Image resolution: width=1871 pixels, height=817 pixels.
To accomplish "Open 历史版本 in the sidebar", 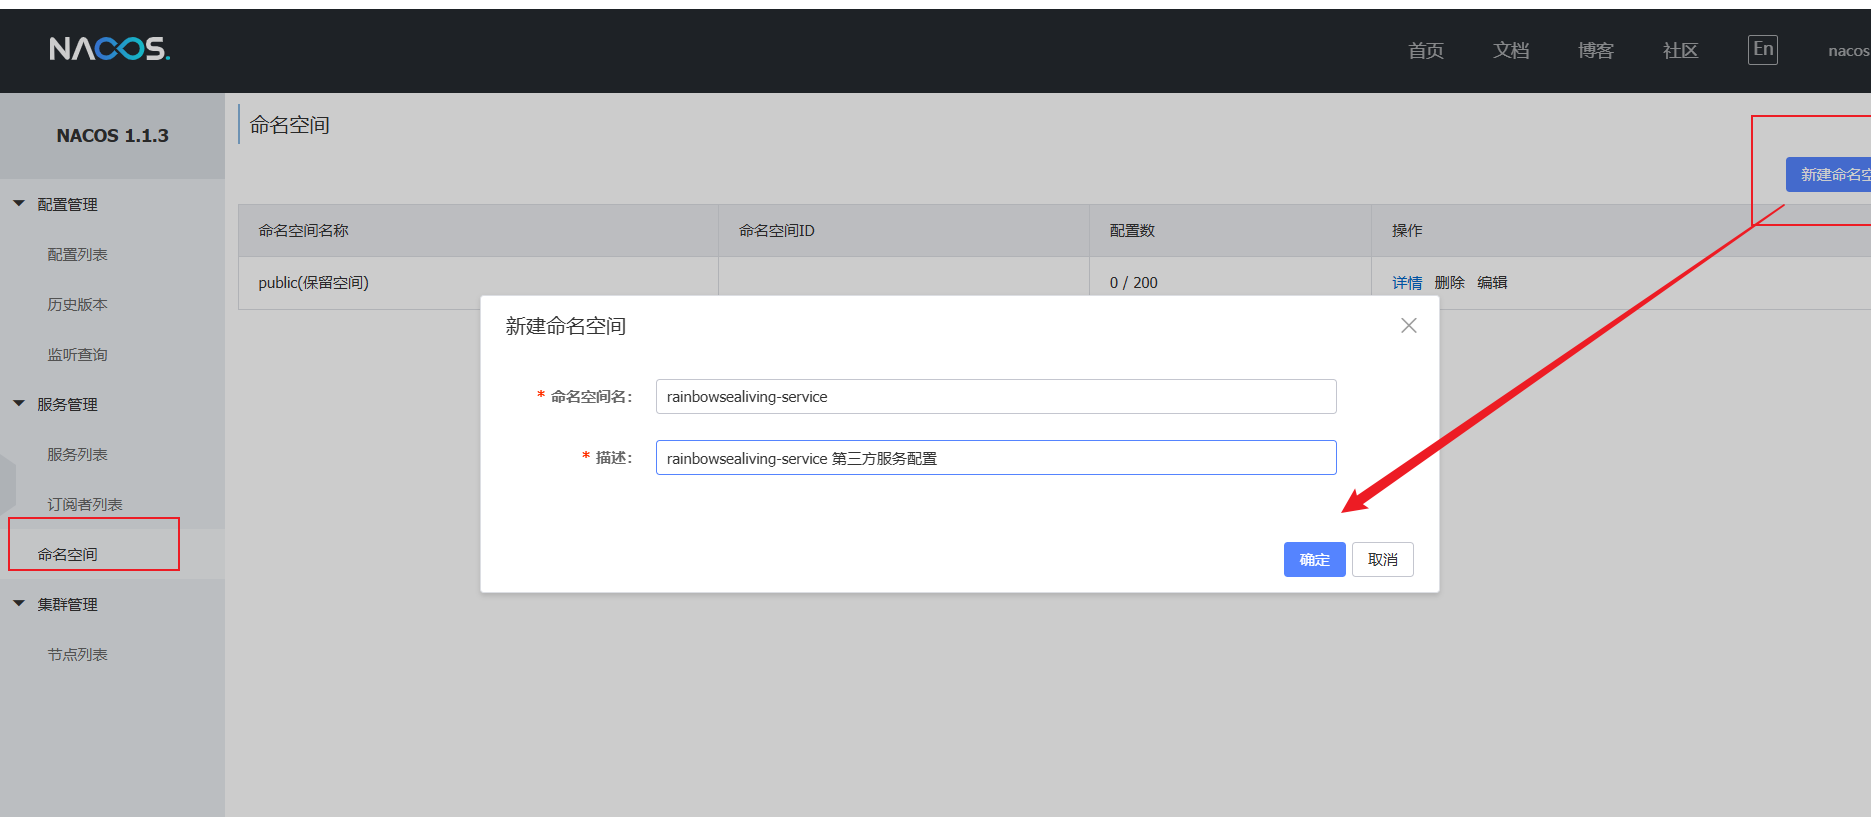I will tap(77, 304).
